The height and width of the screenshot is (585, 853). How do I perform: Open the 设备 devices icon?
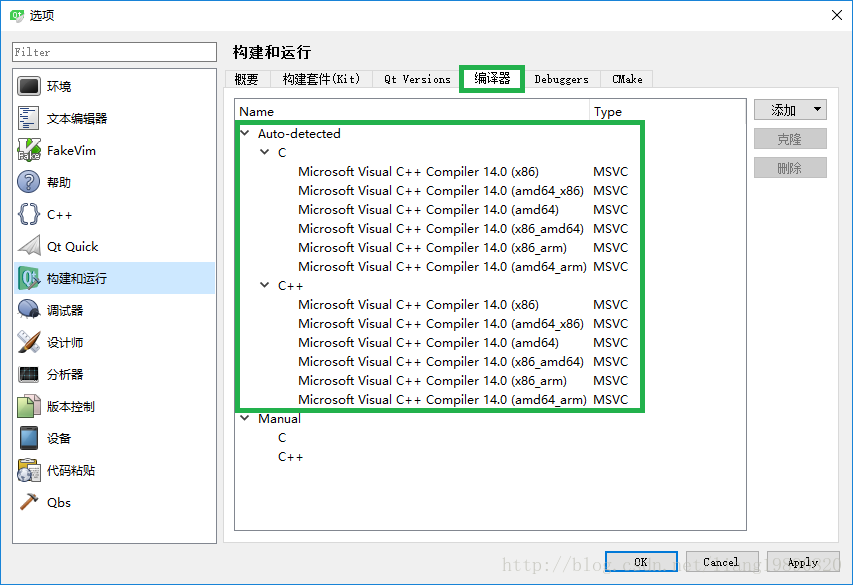29,438
